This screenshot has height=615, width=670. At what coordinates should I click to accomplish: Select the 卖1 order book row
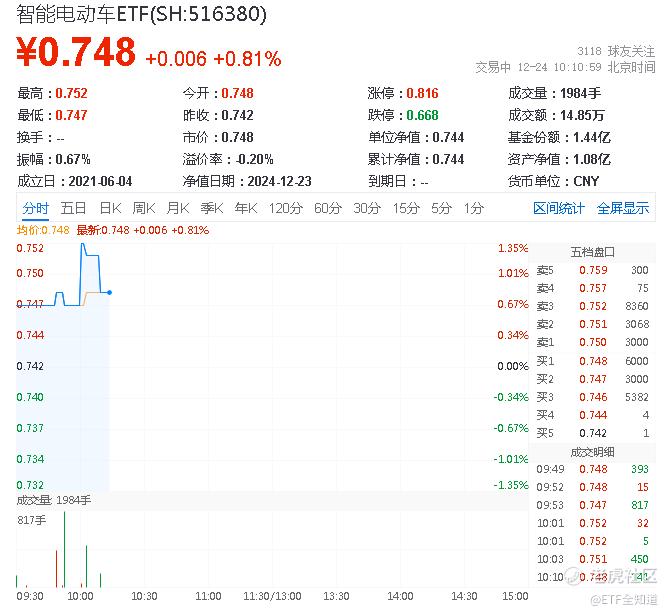pyautogui.click(x=592, y=342)
